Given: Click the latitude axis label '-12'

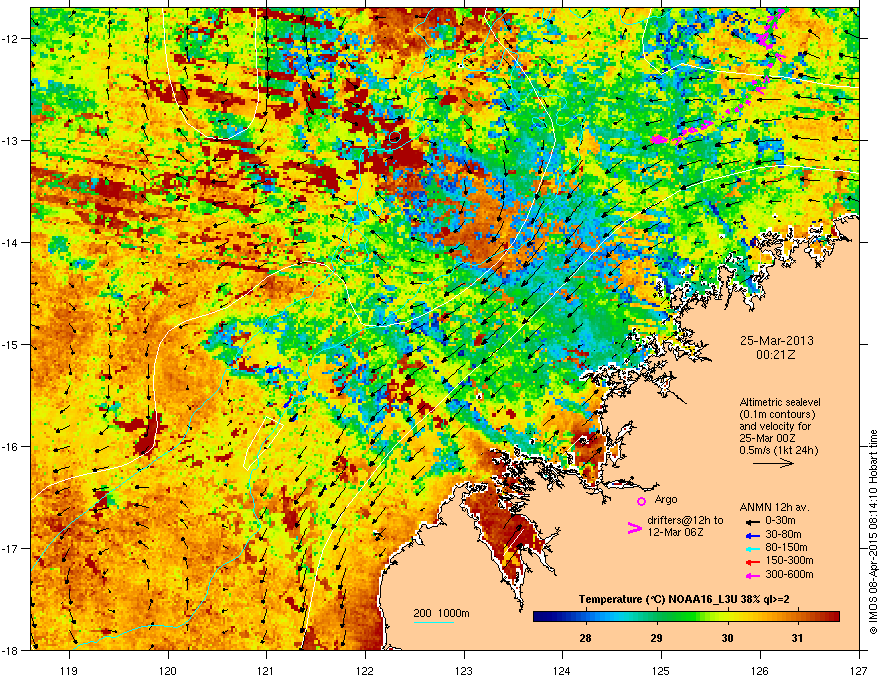Looking at the screenshot, I should pyautogui.click(x=11, y=39).
